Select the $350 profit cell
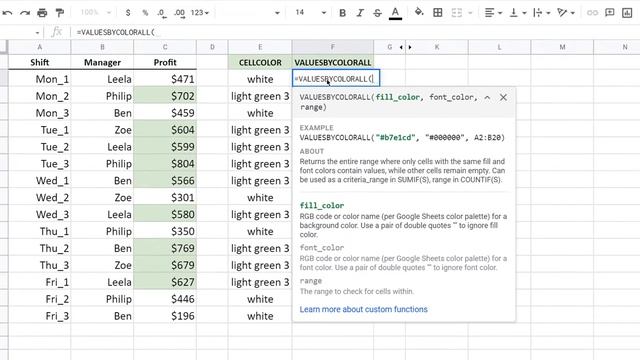Screen dimensions: 640x360 165,231
